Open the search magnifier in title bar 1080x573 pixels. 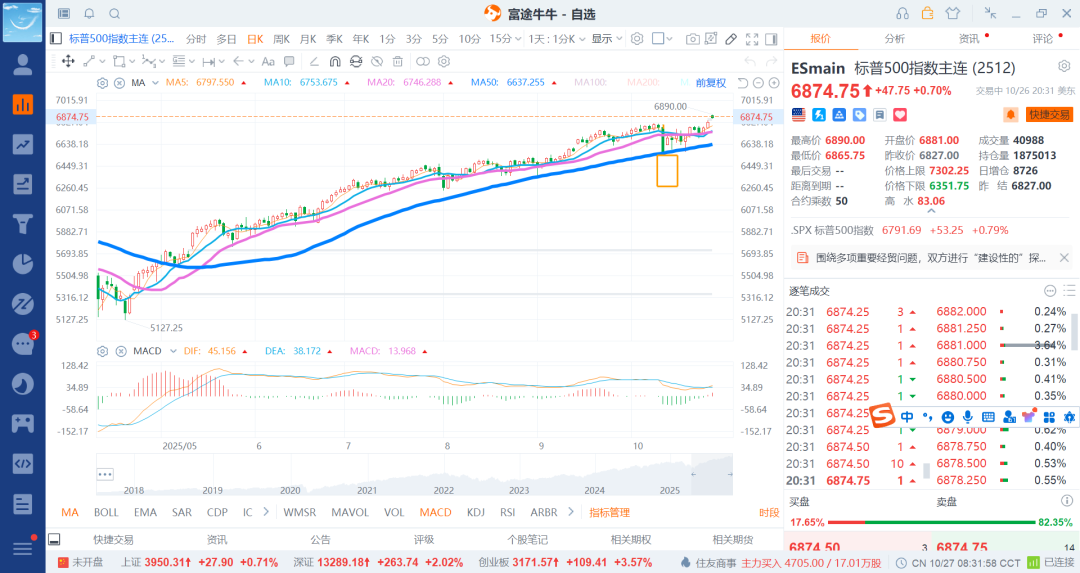[115, 14]
